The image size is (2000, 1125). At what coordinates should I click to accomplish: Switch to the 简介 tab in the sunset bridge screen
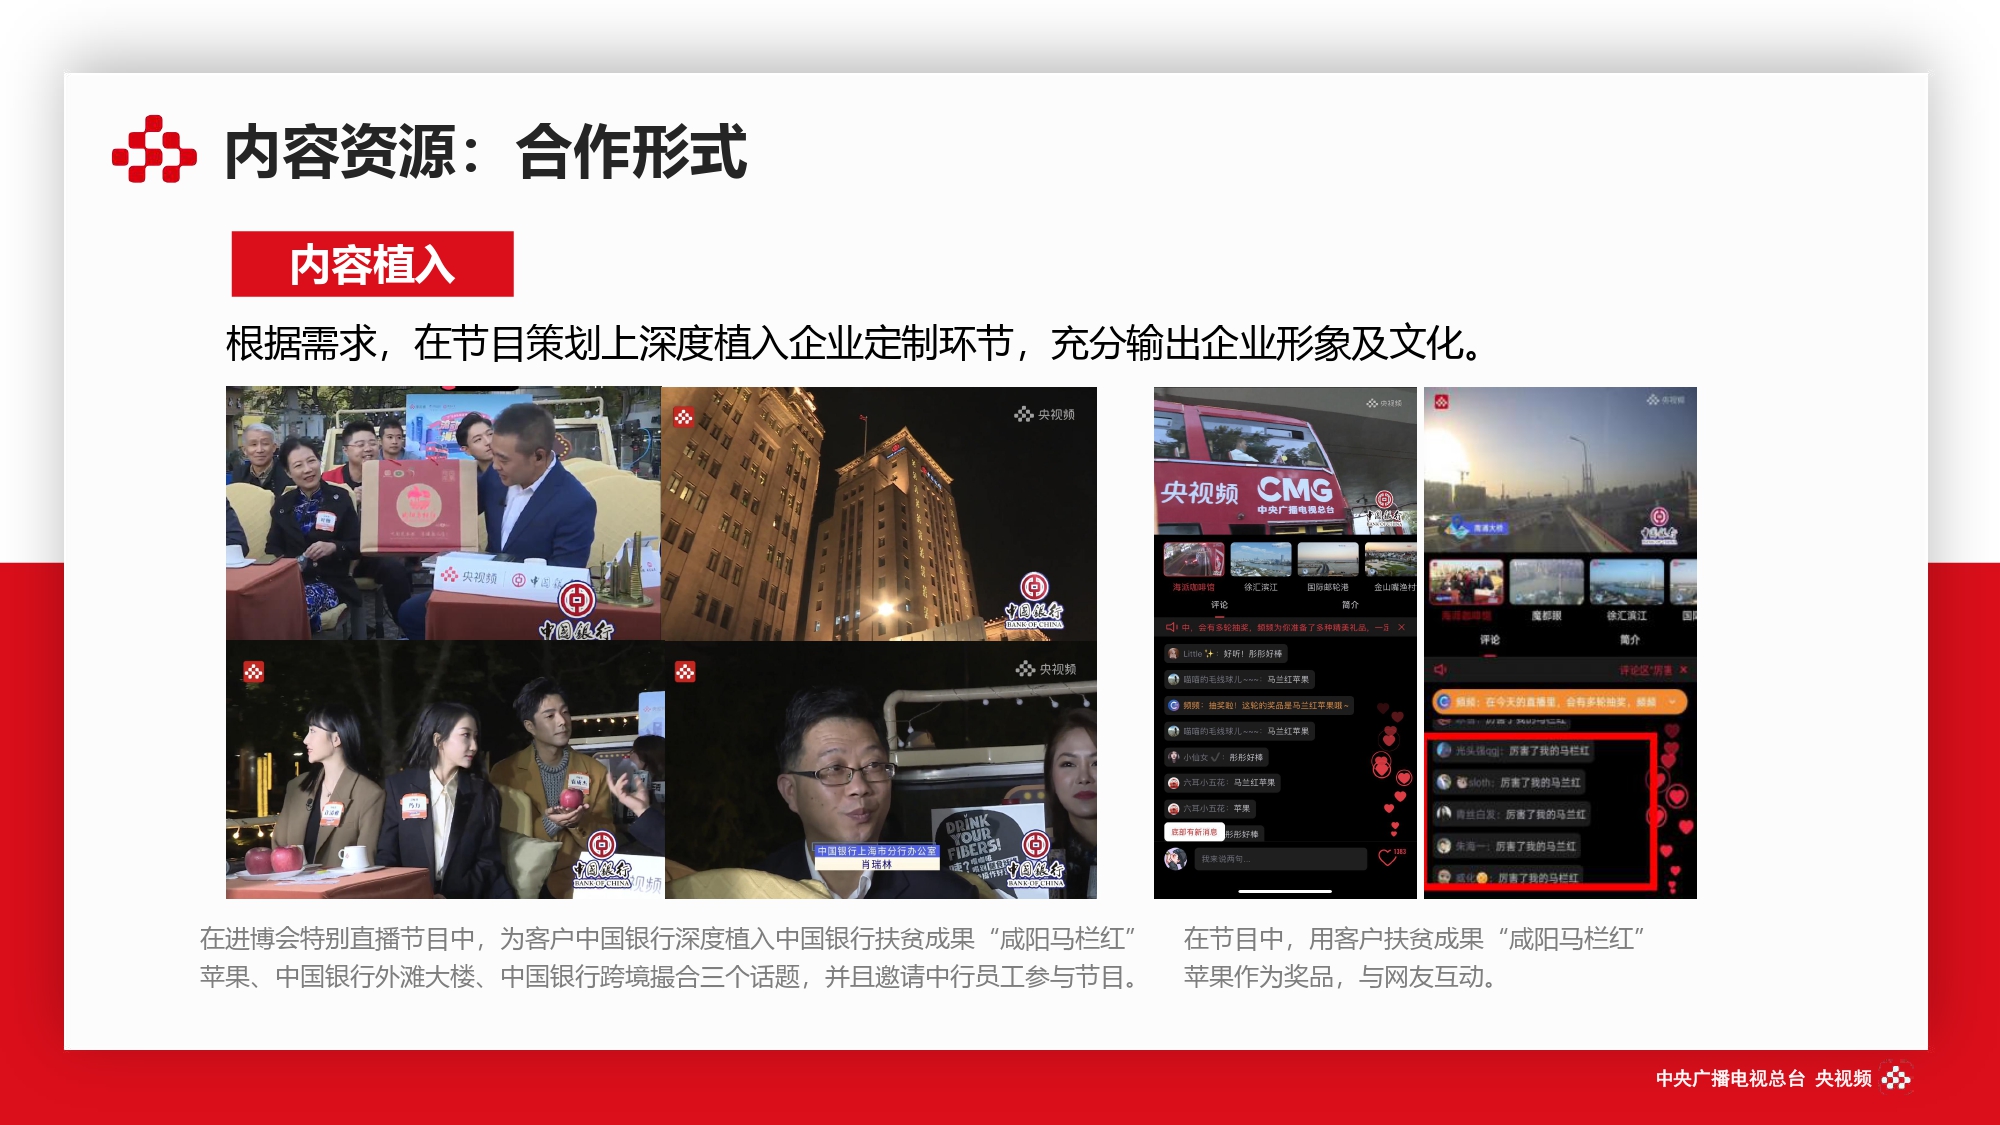[x=1630, y=640]
